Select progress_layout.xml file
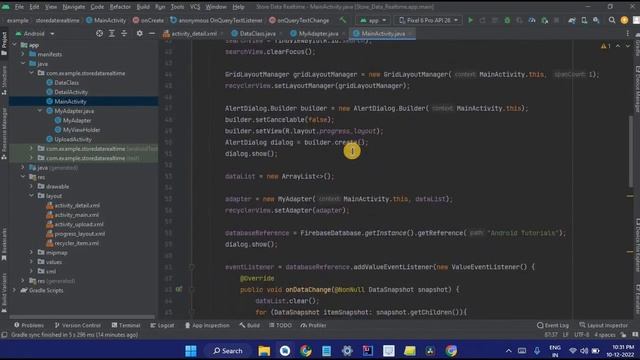The height and width of the screenshot is (360, 640). coord(80,233)
